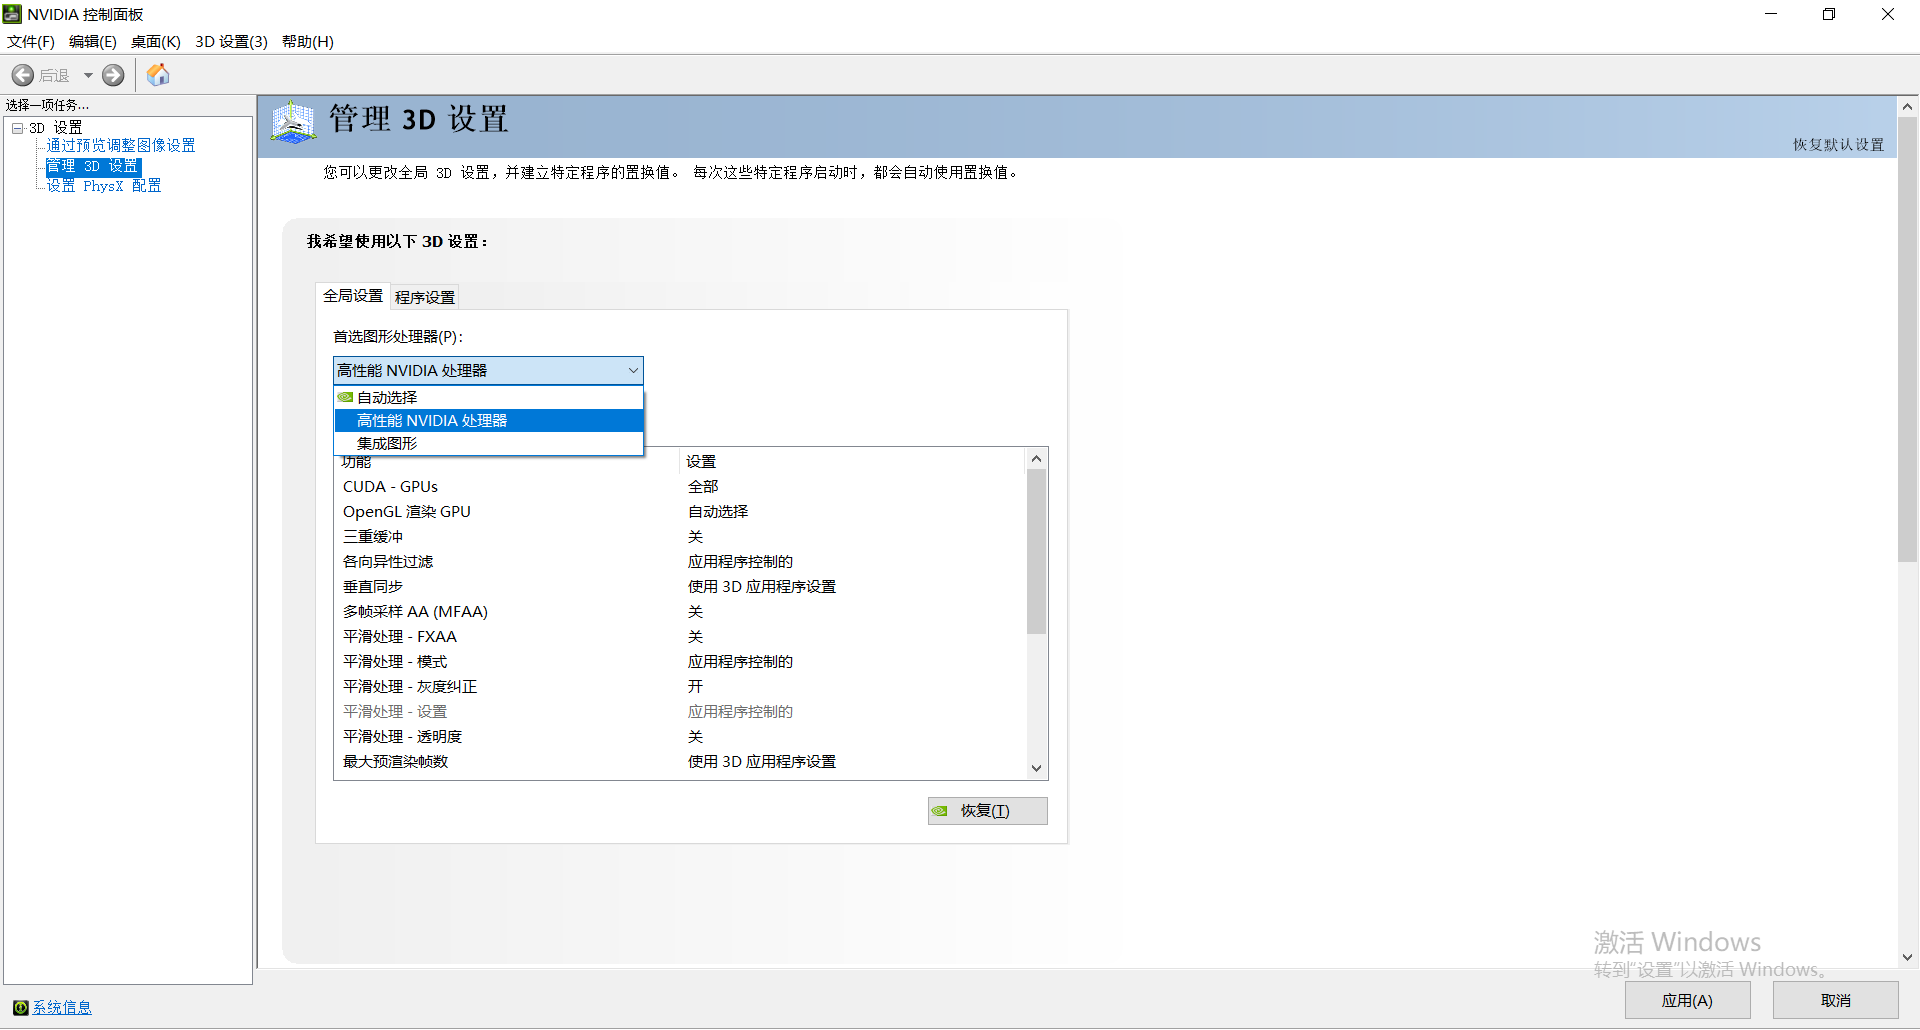Switch to the 程序设置 tab
Image resolution: width=1920 pixels, height=1030 pixels.
tap(425, 297)
